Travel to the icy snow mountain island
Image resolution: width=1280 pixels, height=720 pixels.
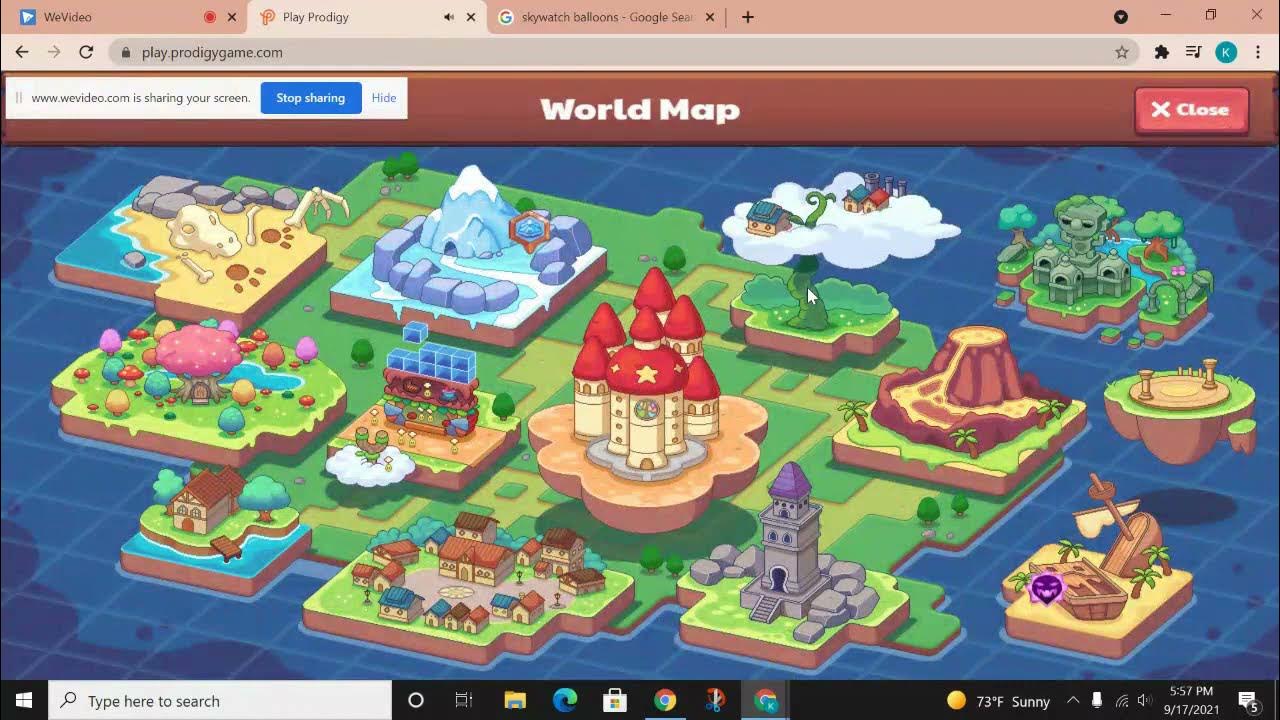point(468,258)
